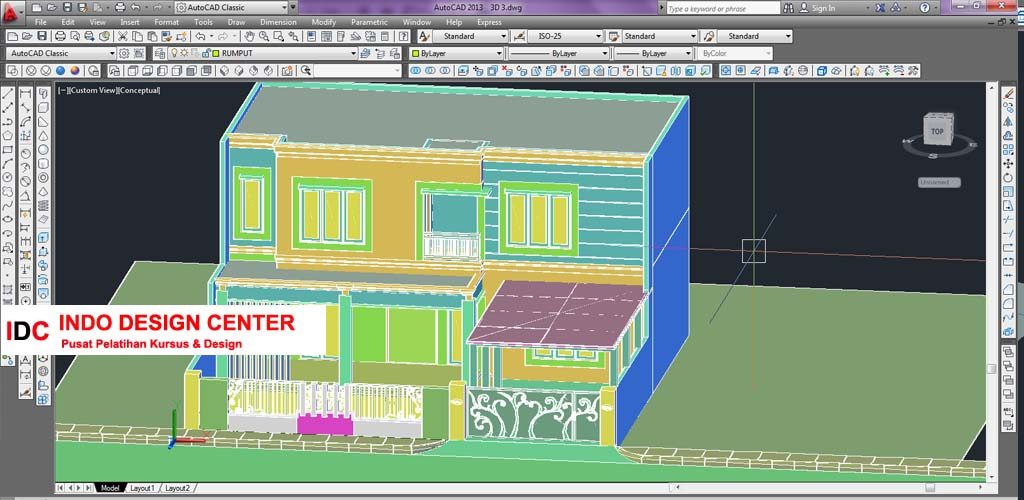
Task: Open the ISO-25 dimension style dropdown
Action: tap(598, 37)
